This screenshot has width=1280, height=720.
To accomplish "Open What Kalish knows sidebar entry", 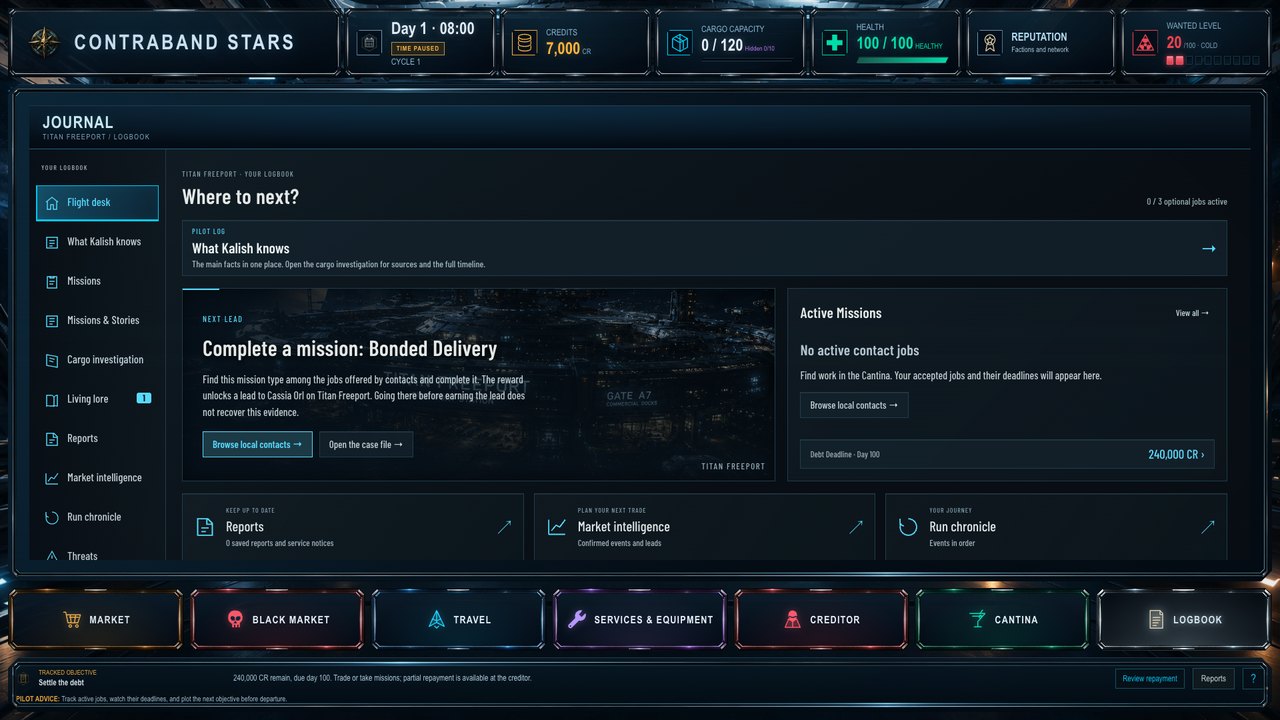I will (97, 242).
